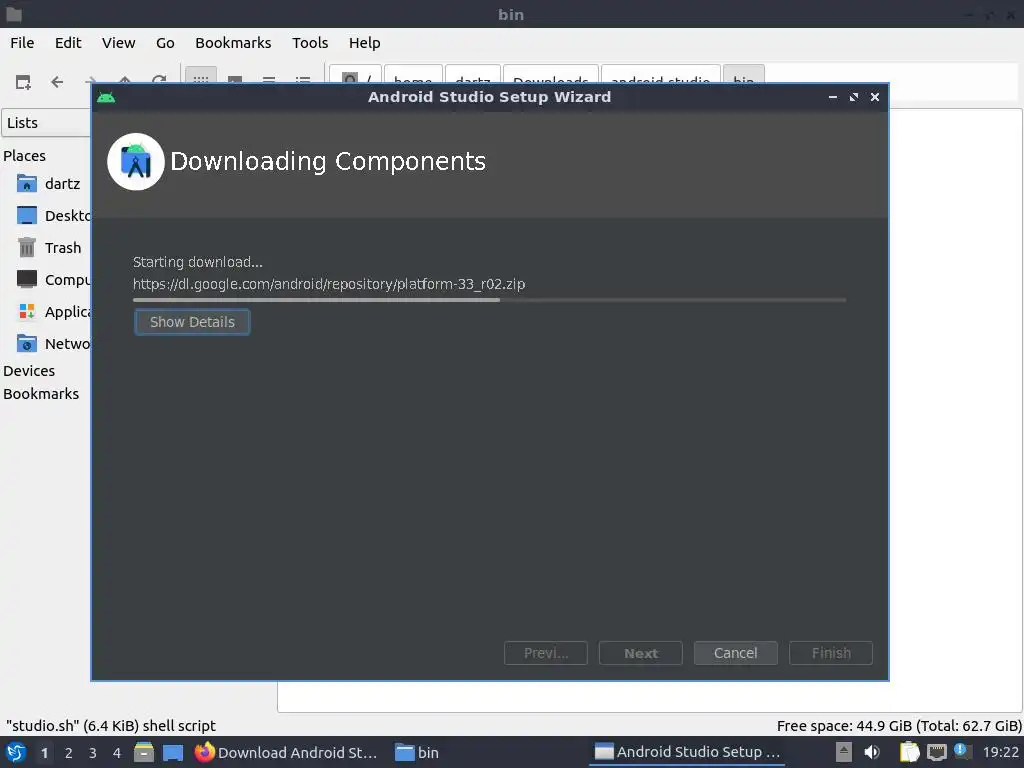Open the File menu in file manager
This screenshot has height=768, width=1024.
pos(22,43)
